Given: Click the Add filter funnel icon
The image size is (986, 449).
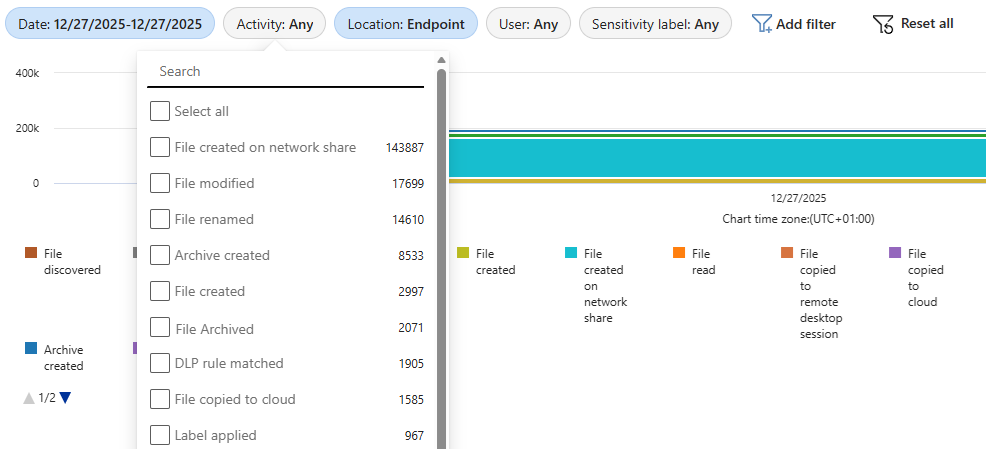Looking at the screenshot, I should click(x=762, y=23).
